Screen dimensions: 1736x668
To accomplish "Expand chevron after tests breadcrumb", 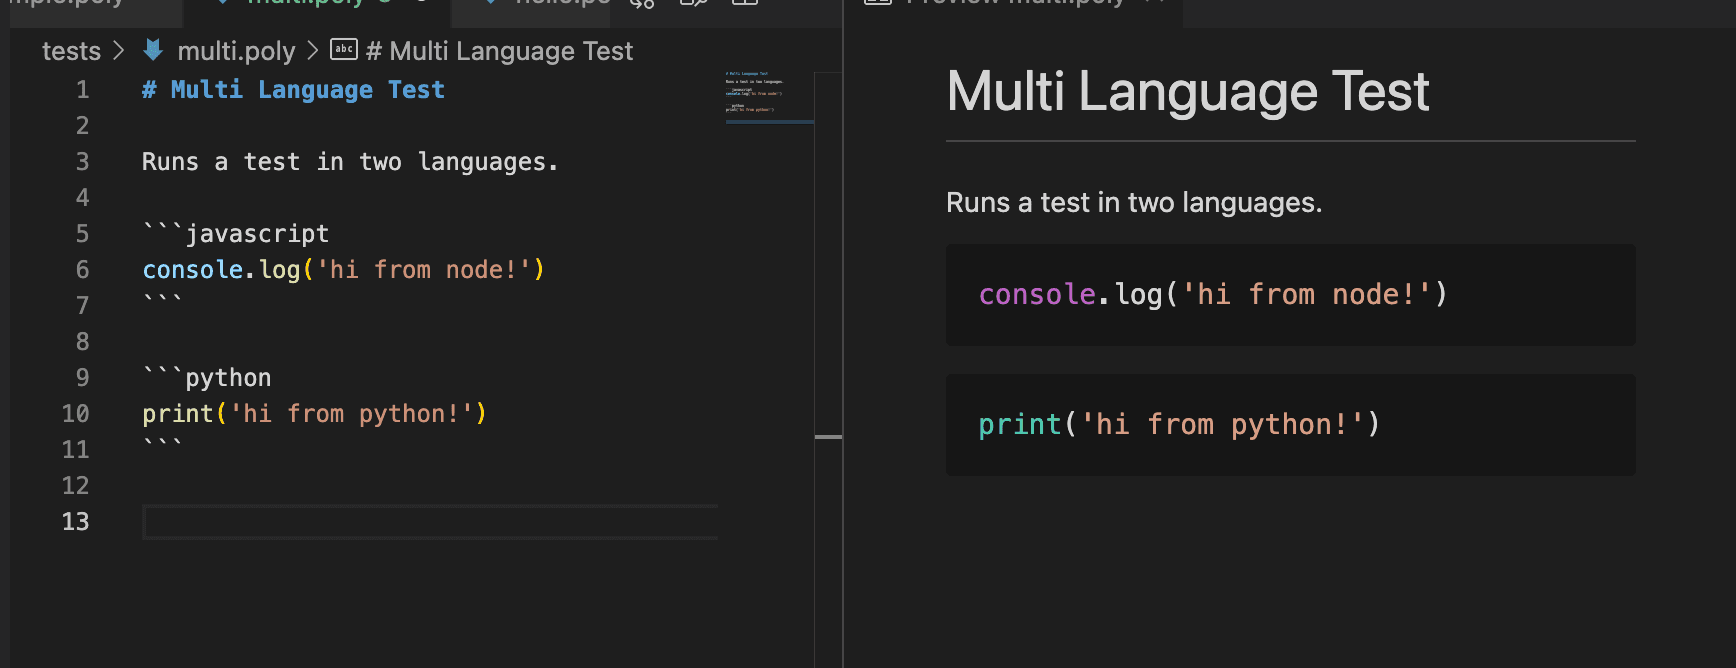I will pyautogui.click(x=119, y=50).
